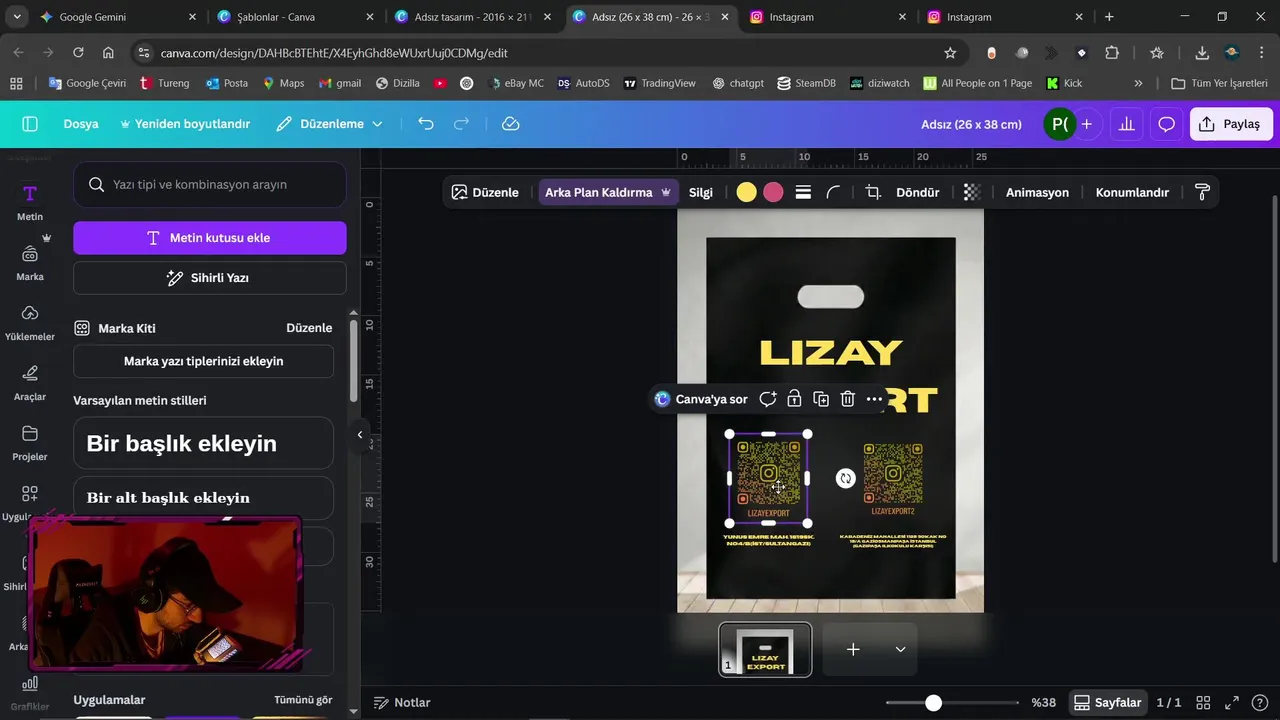Open the transparency checkerboard icon
This screenshot has width=1280, height=720.
972,192
